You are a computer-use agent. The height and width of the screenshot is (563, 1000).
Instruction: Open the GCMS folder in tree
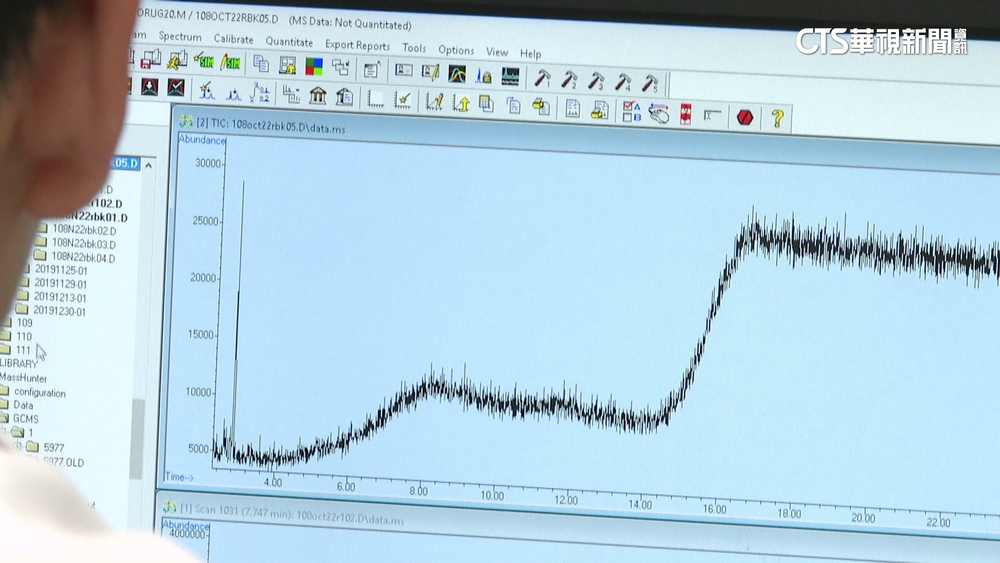pyautogui.click(x=26, y=419)
